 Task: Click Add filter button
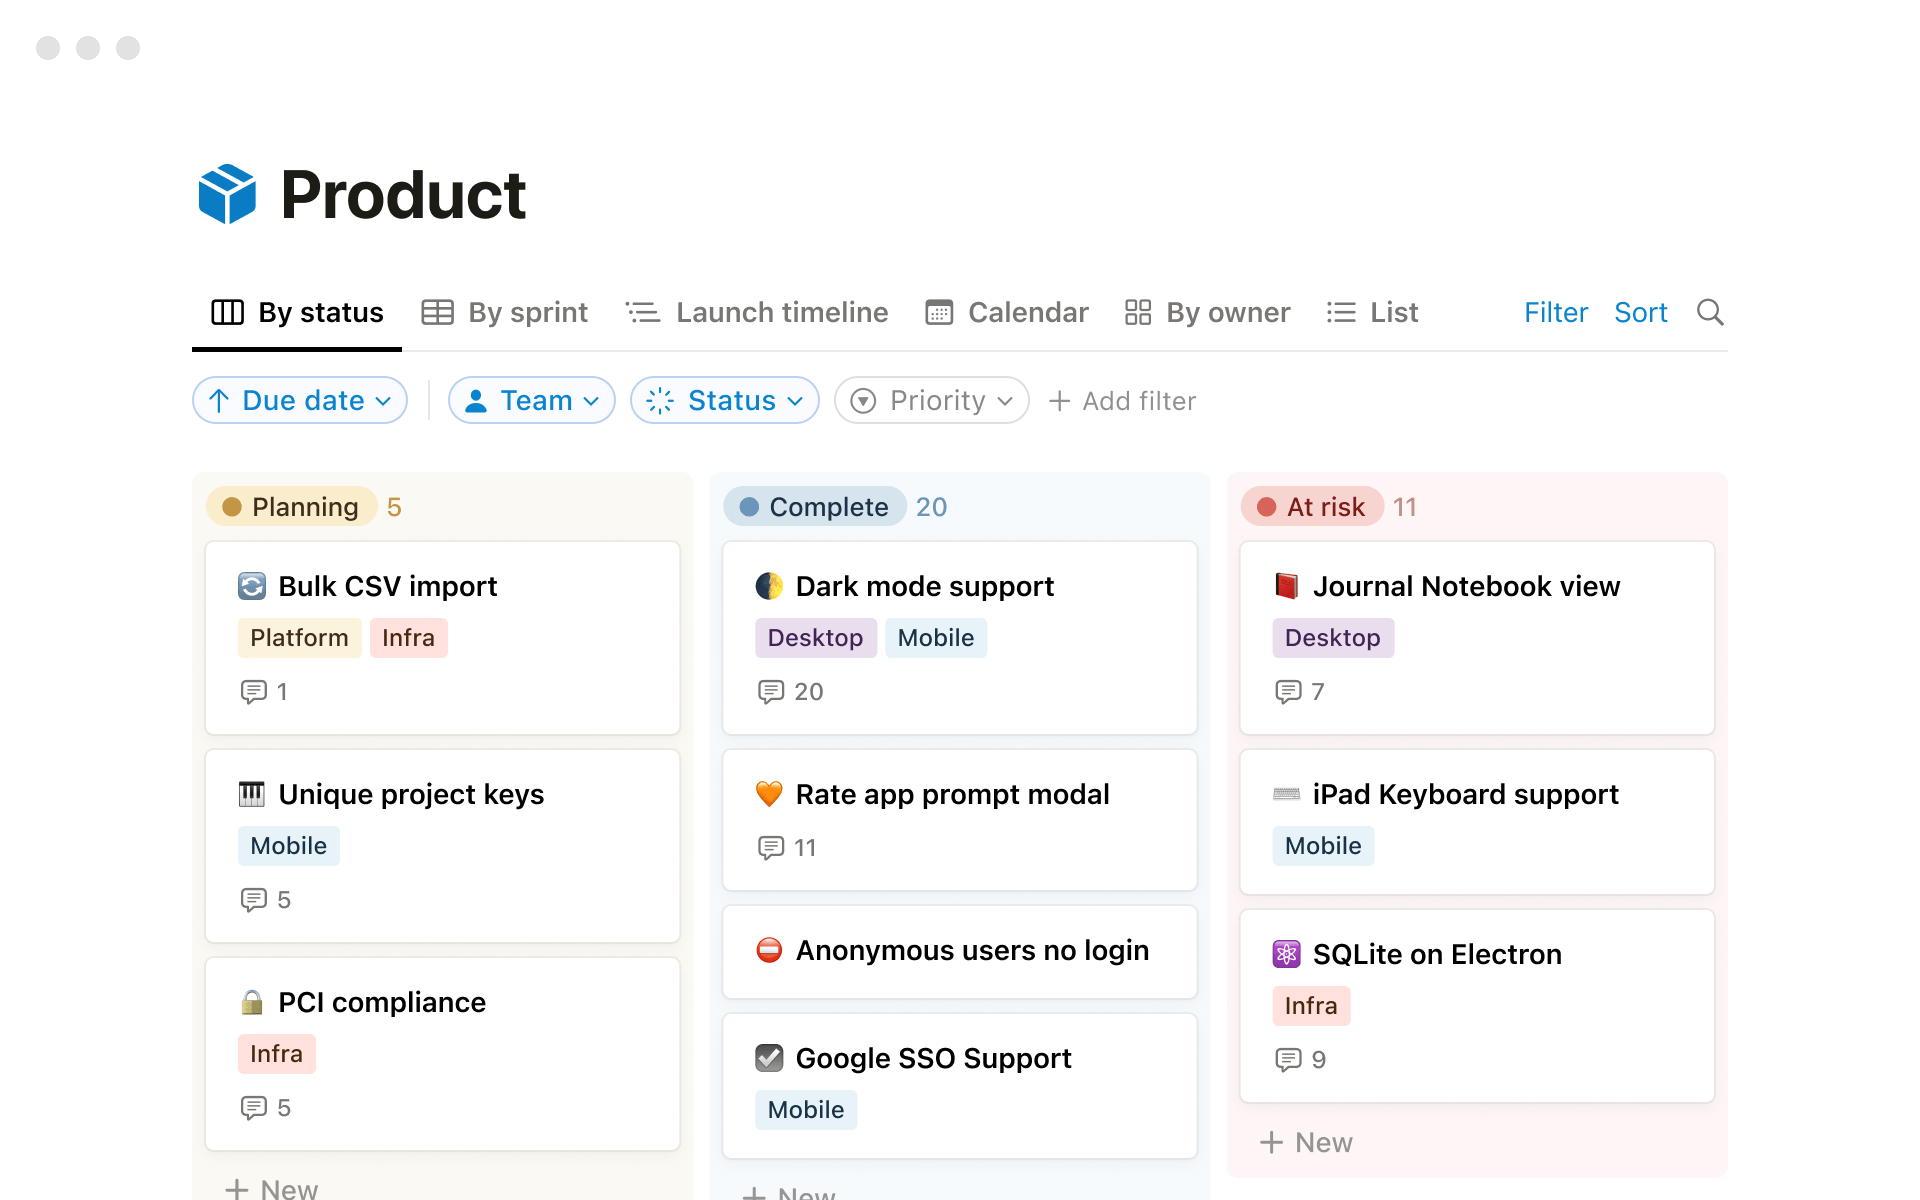point(1122,401)
